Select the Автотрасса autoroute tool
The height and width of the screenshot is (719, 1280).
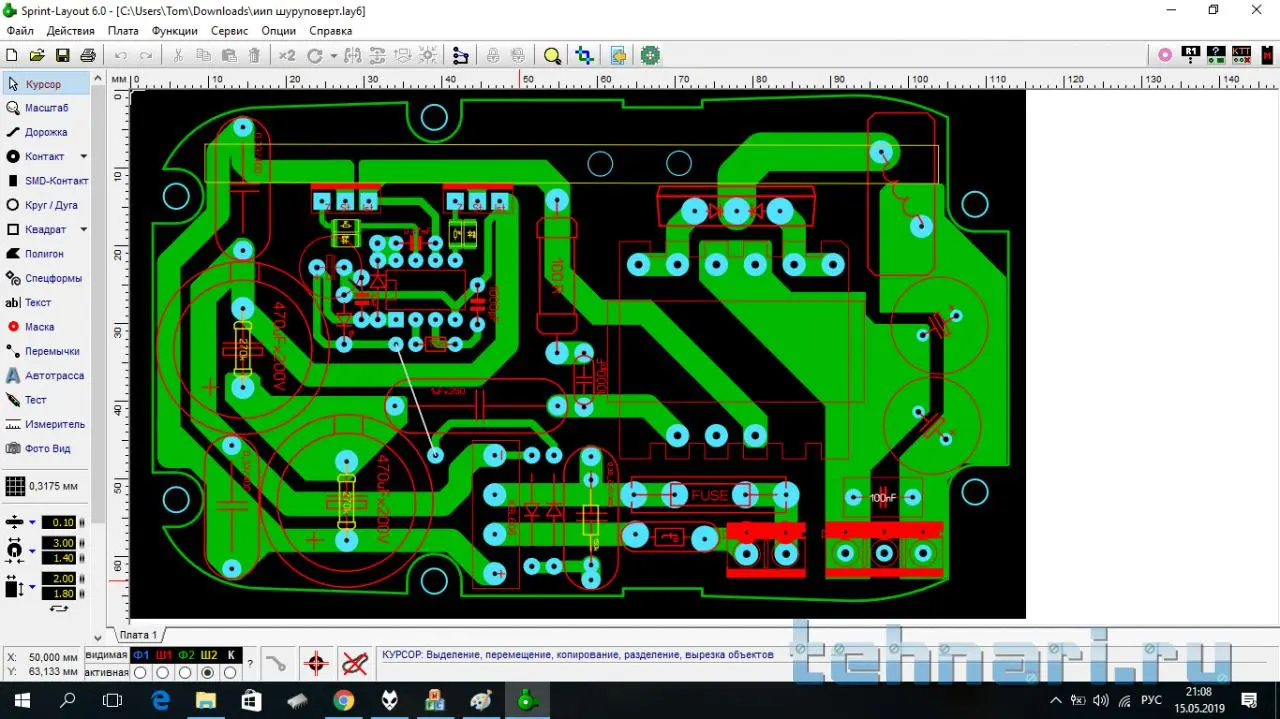[x=54, y=376]
